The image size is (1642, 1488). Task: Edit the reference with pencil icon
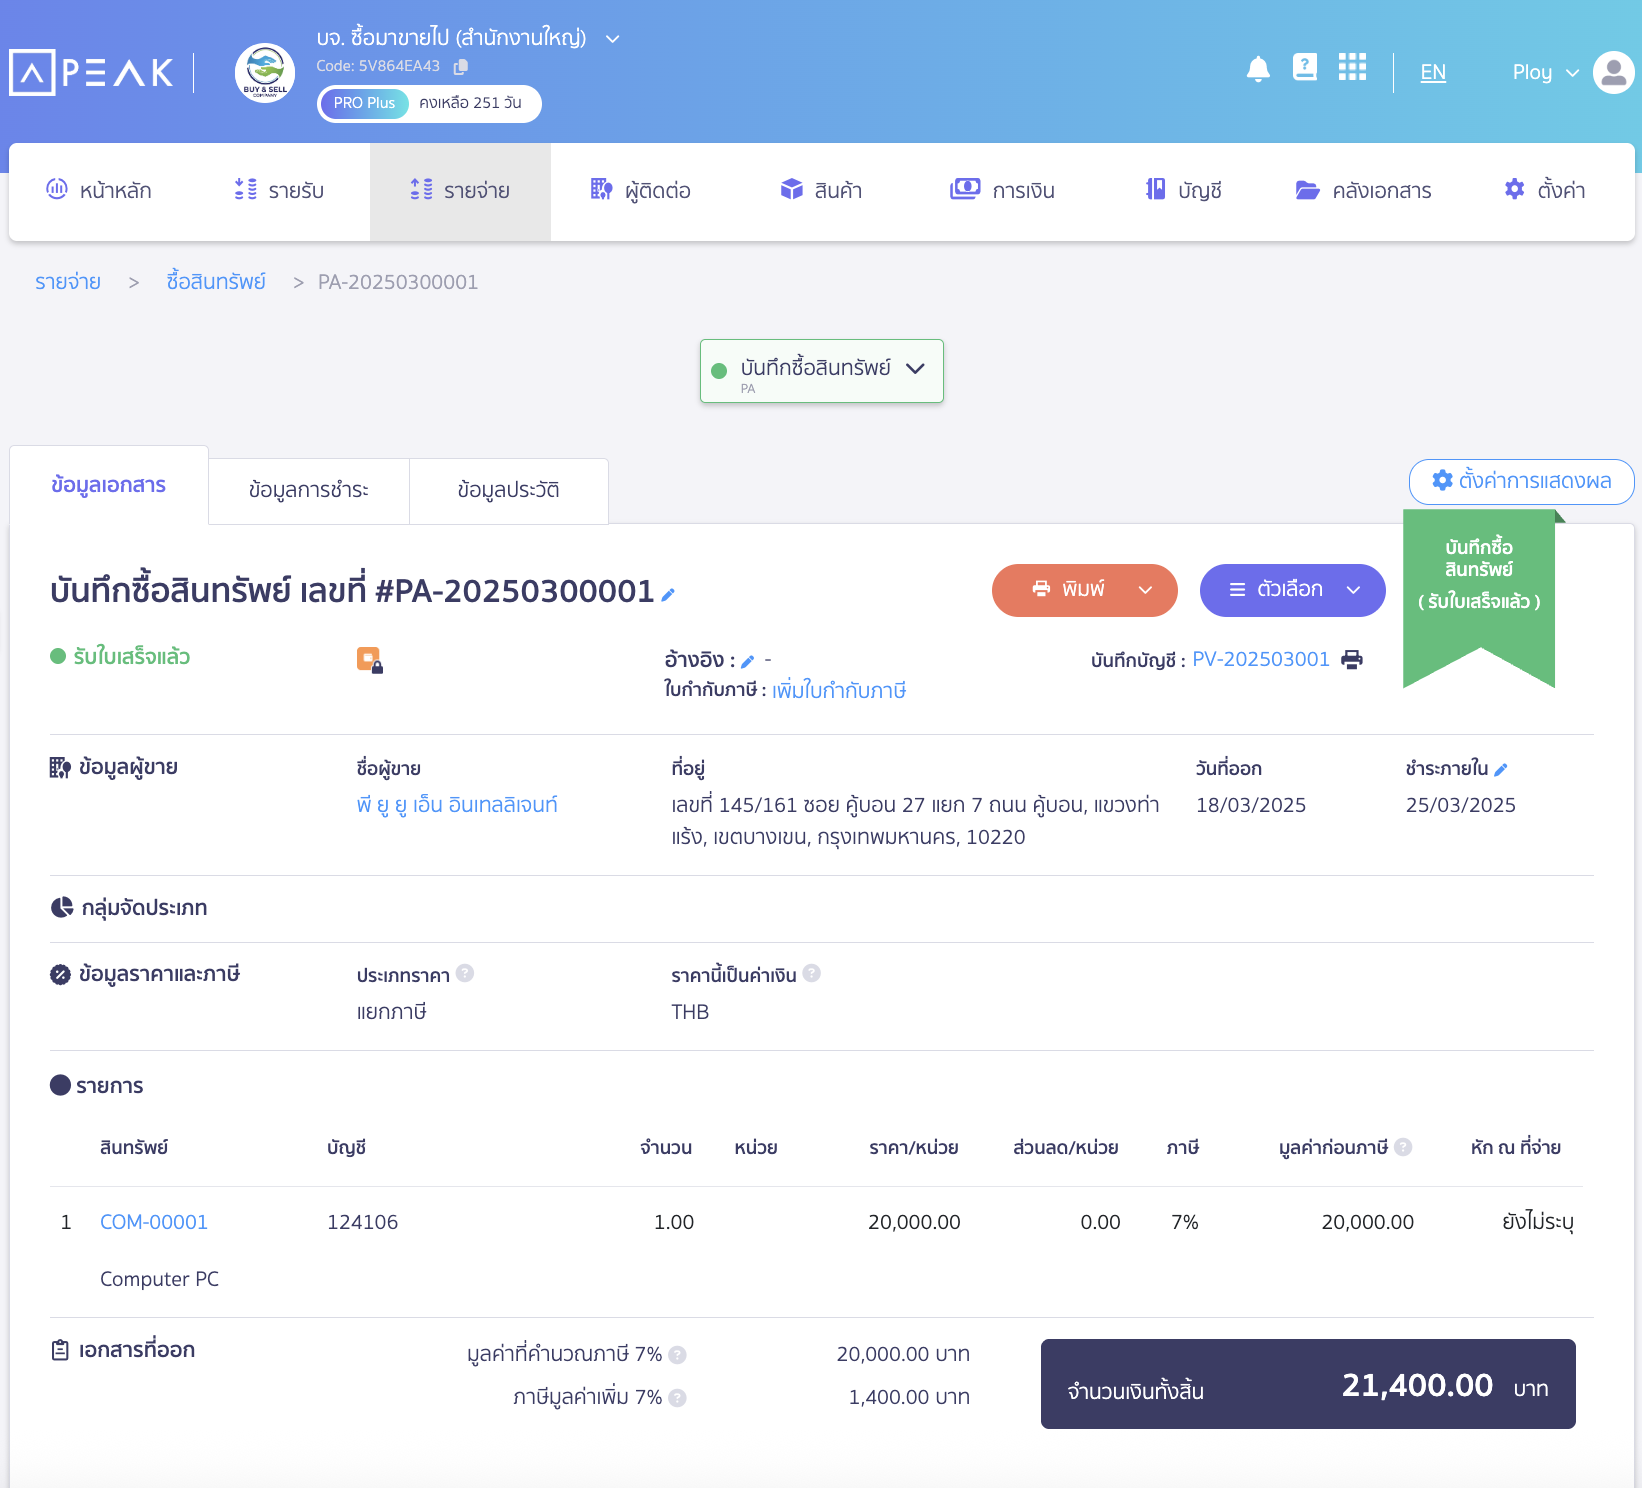click(748, 662)
